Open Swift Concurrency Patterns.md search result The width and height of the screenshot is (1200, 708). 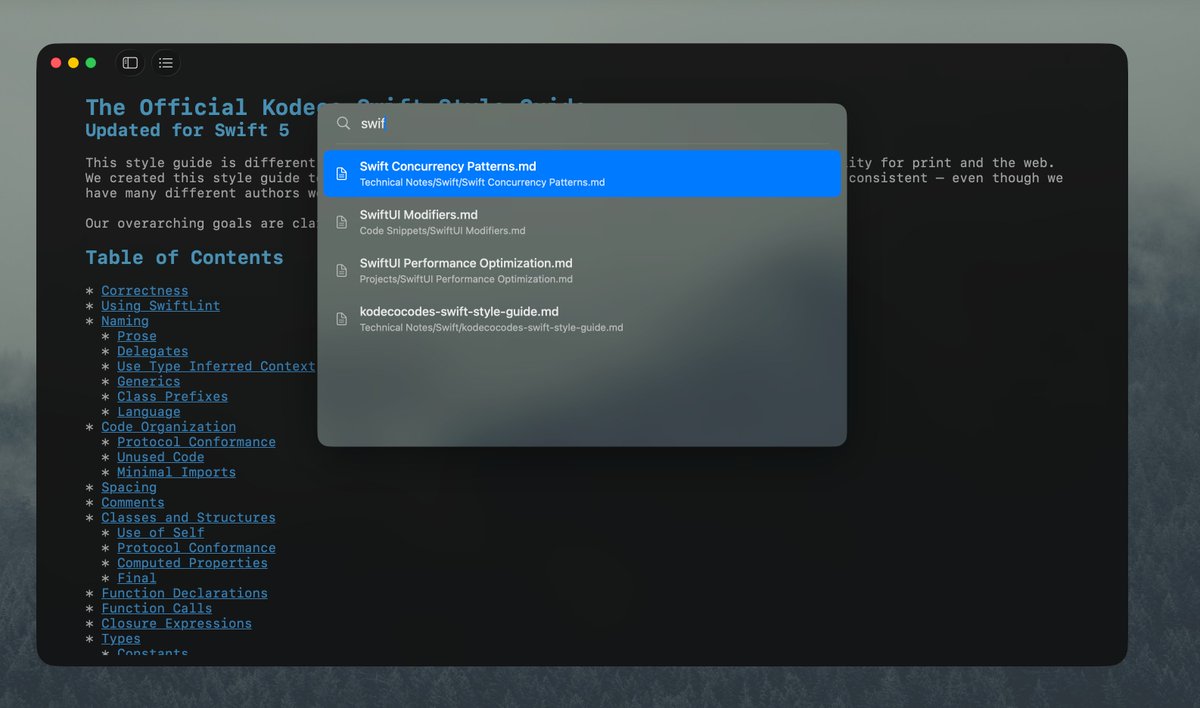coord(582,174)
